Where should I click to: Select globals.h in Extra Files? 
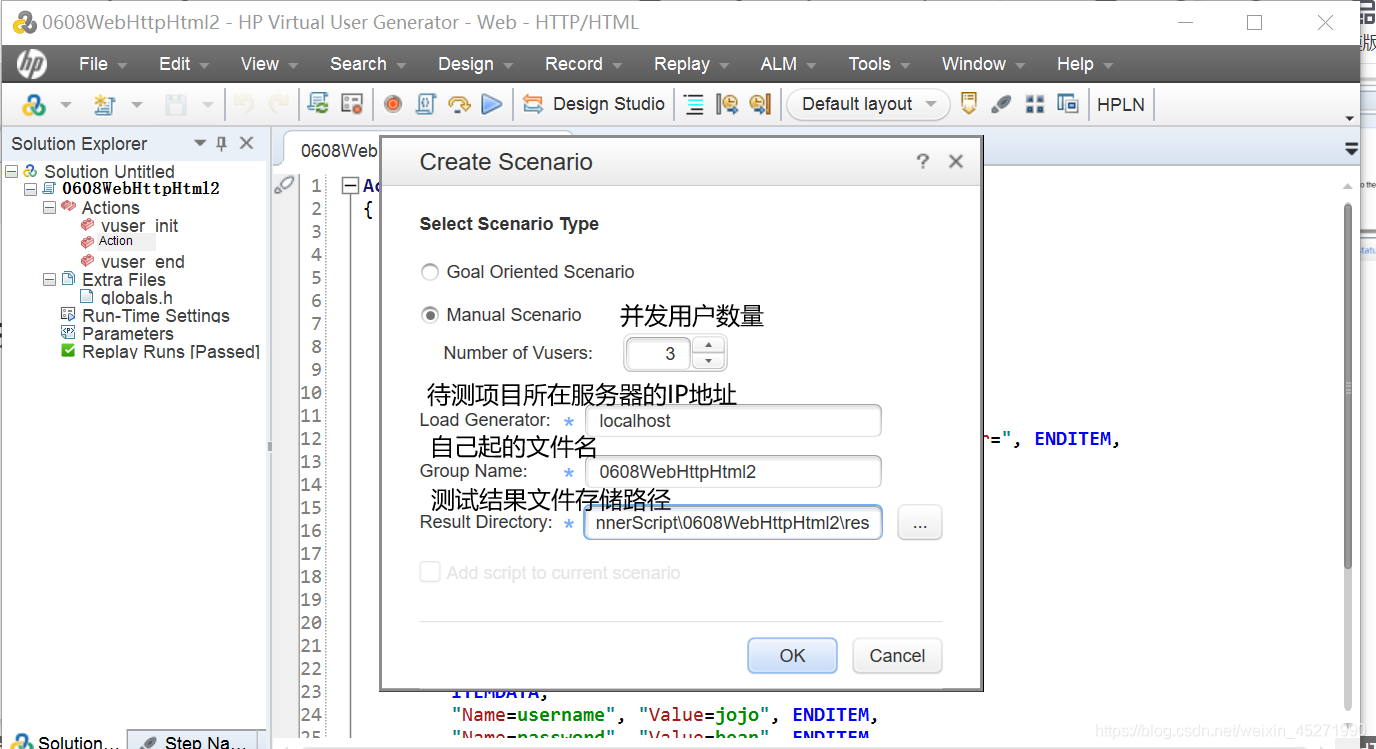136,298
